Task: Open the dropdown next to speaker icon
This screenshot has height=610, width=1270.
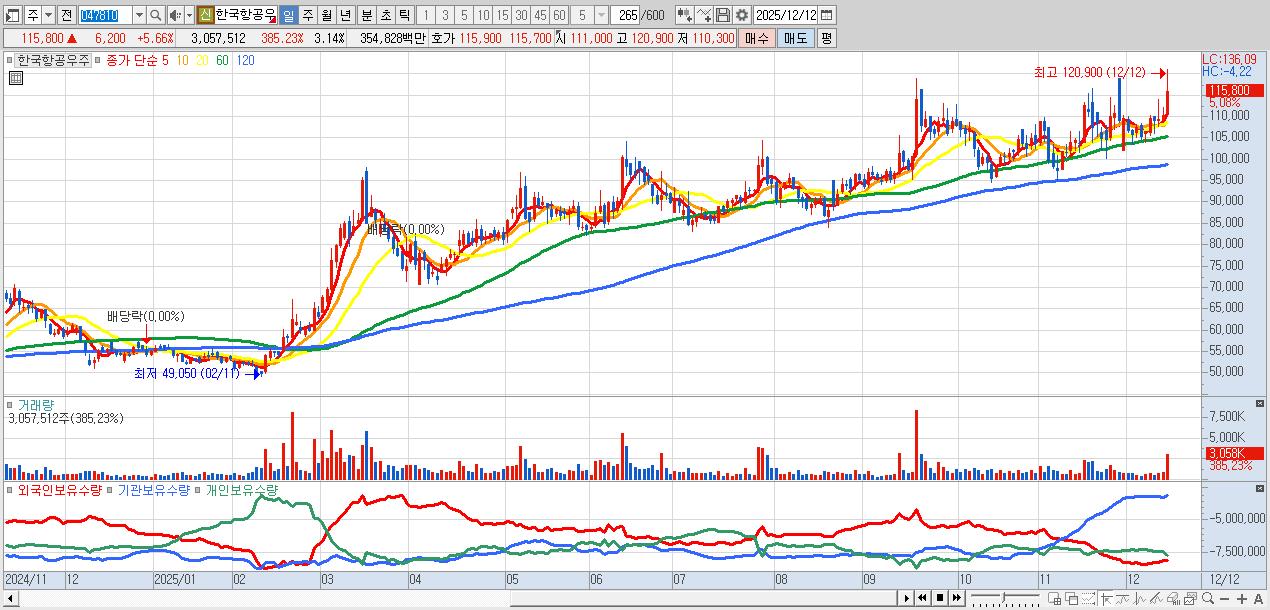Action: click(190, 15)
